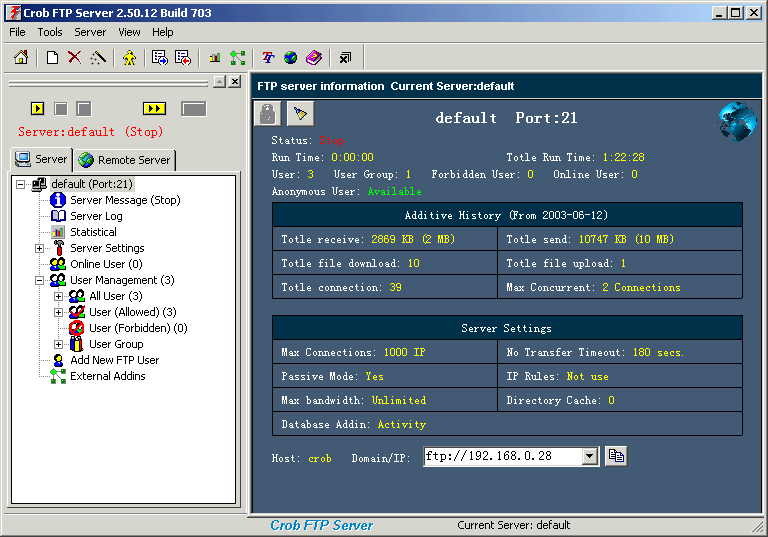Open the File menu
Viewport: 768px width, 537px height.
click(17, 32)
